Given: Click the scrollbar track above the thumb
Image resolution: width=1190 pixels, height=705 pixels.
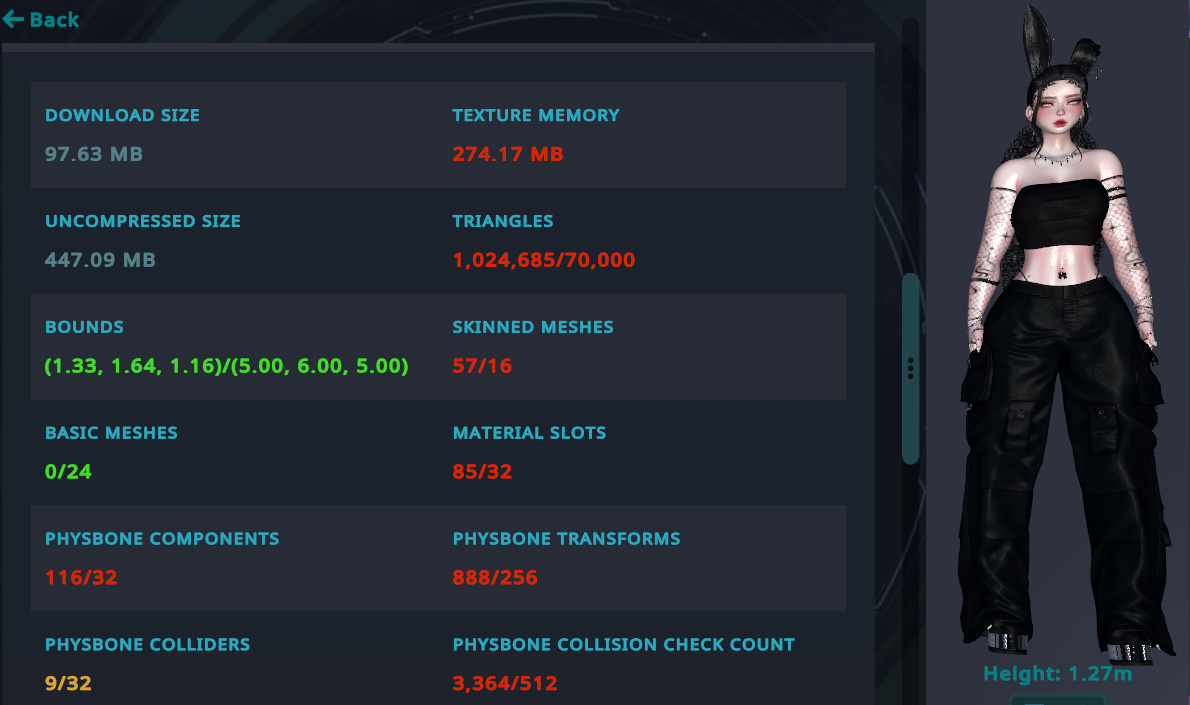Looking at the screenshot, I should (x=910, y=144).
